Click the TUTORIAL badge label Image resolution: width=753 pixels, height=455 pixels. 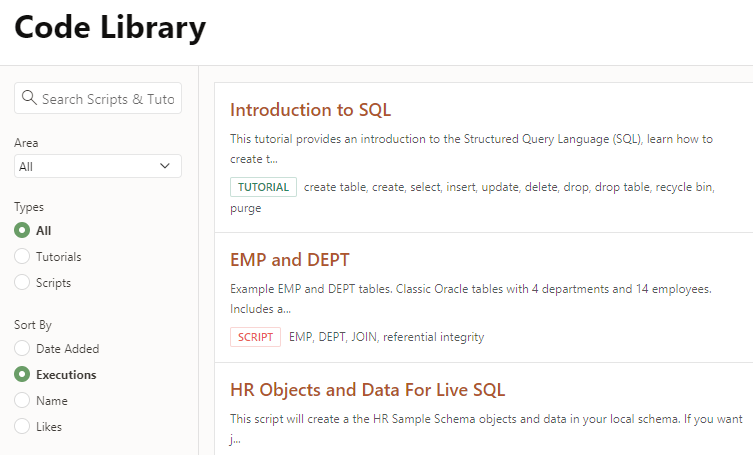coord(263,187)
